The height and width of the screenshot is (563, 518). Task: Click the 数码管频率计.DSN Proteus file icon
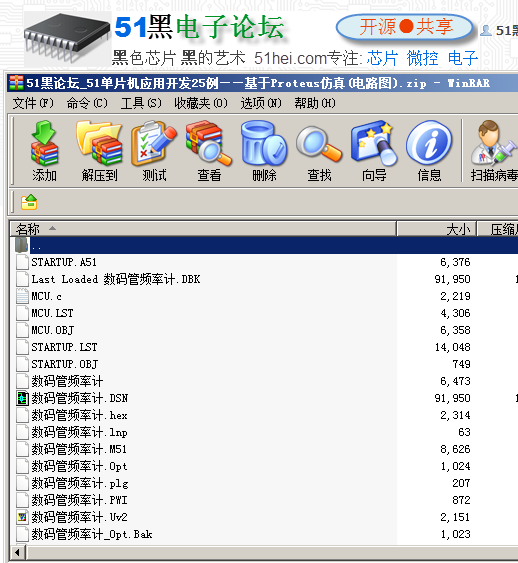click(22, 398)
